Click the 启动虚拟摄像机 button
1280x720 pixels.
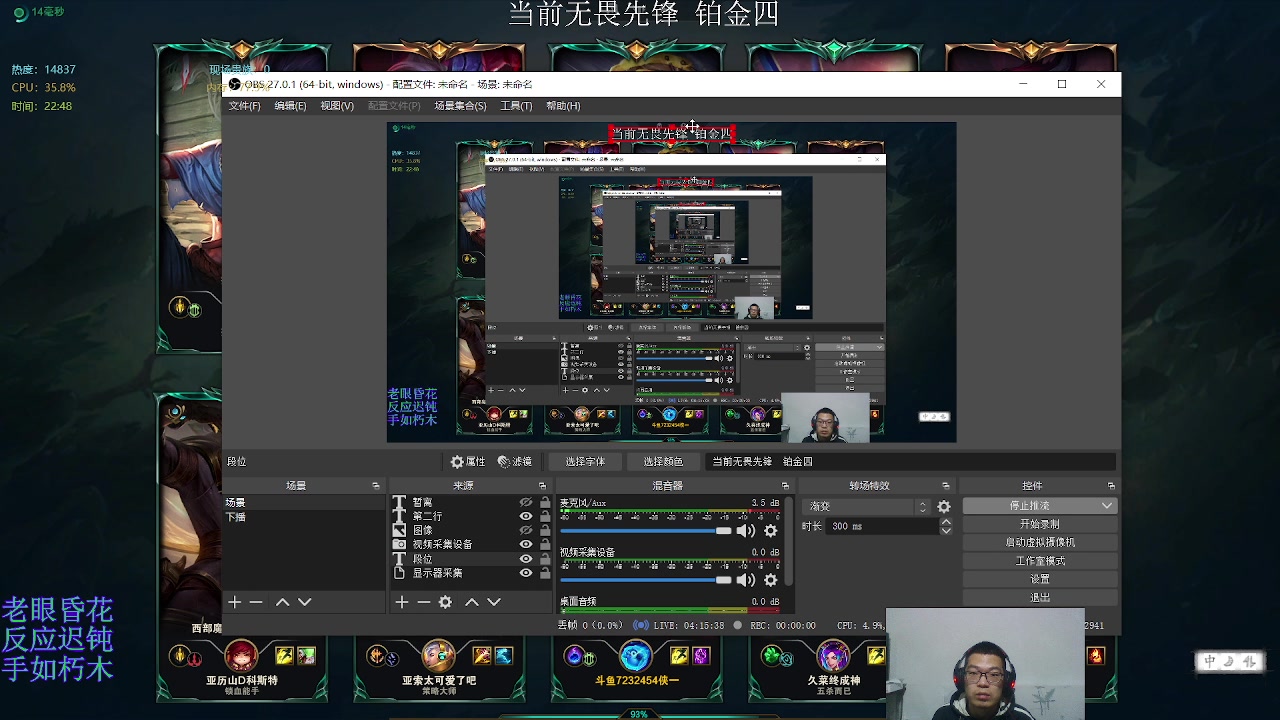click(1039, 542)
